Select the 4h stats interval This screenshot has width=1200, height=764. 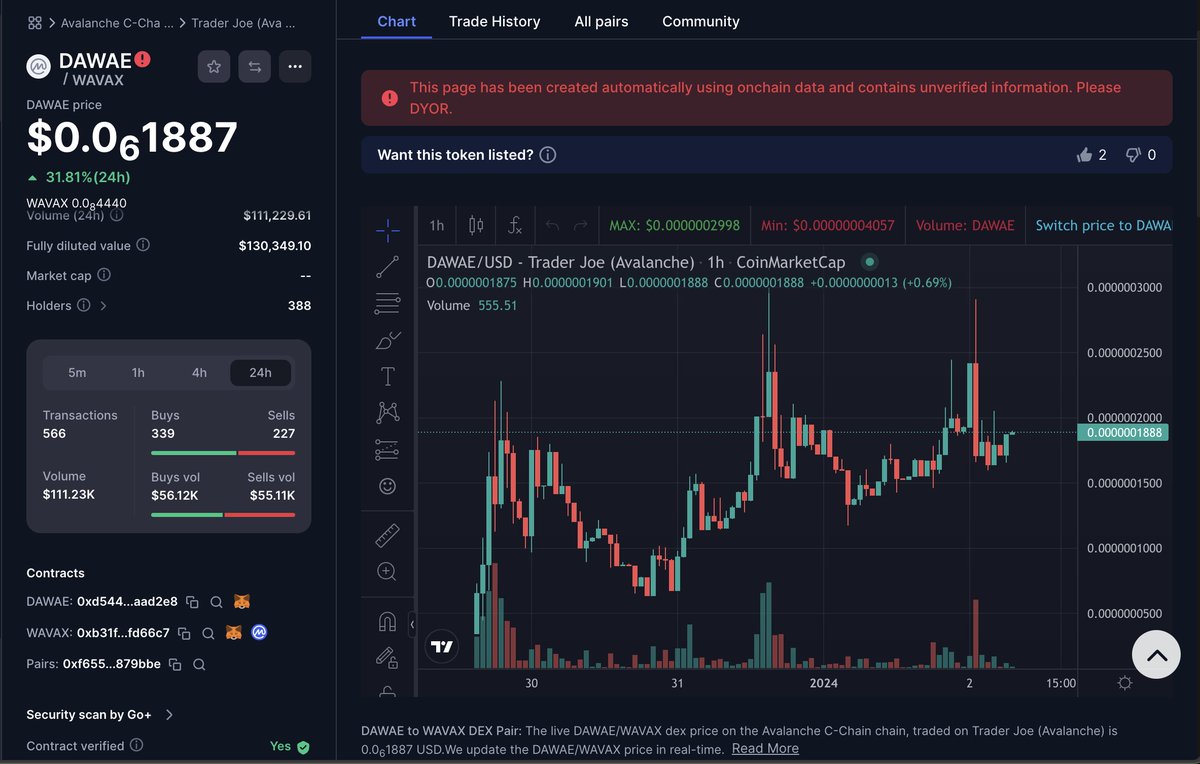(x=199, y=373)
